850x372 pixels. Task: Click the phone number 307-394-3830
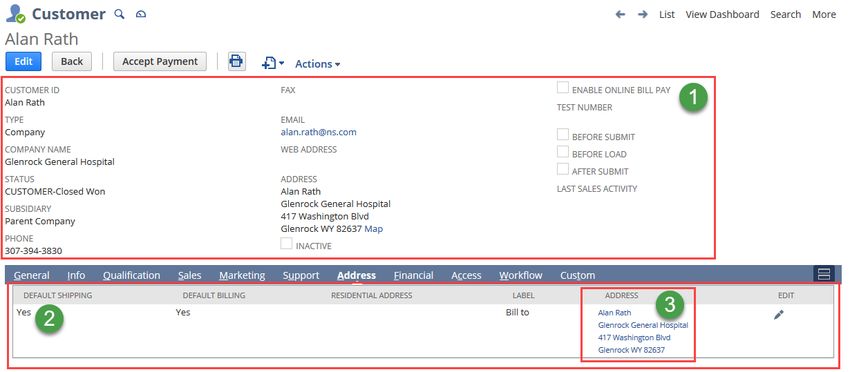pos(33,251)
